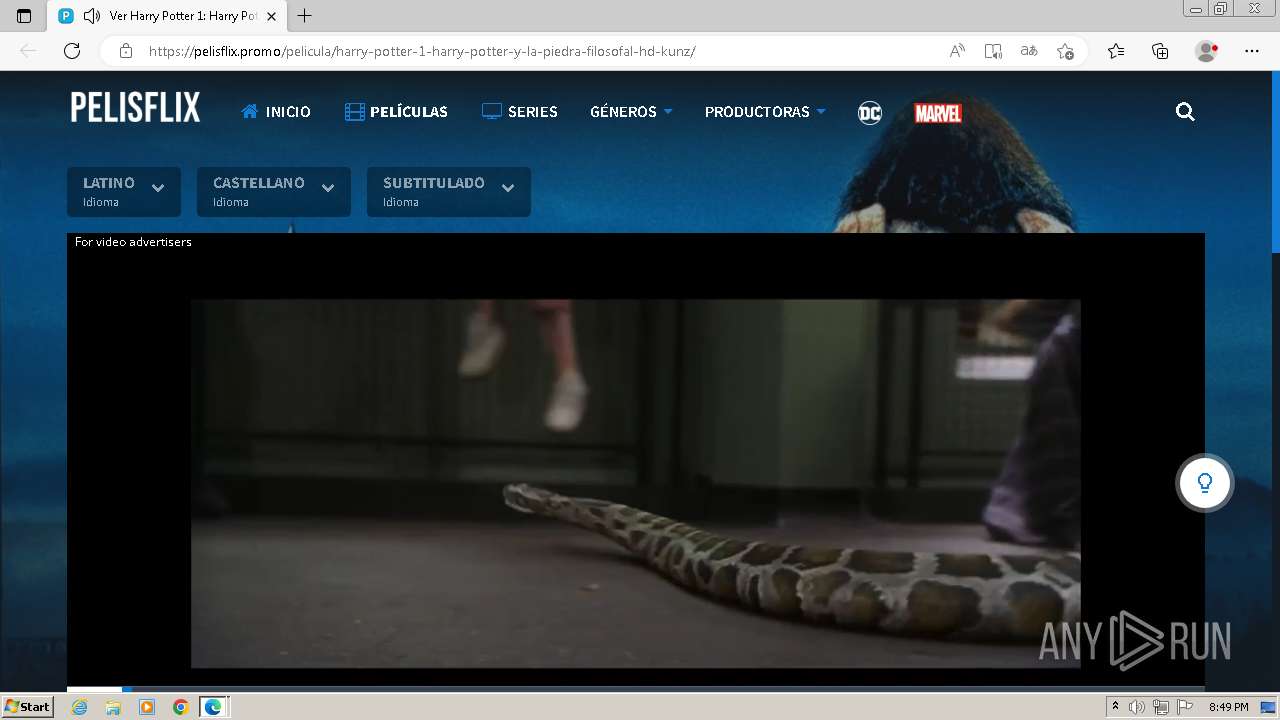Launch Internet Explorer from taskbar
Image resolution: width=1280 pixels, height=720 pixels.
click(x=80, y=707)
